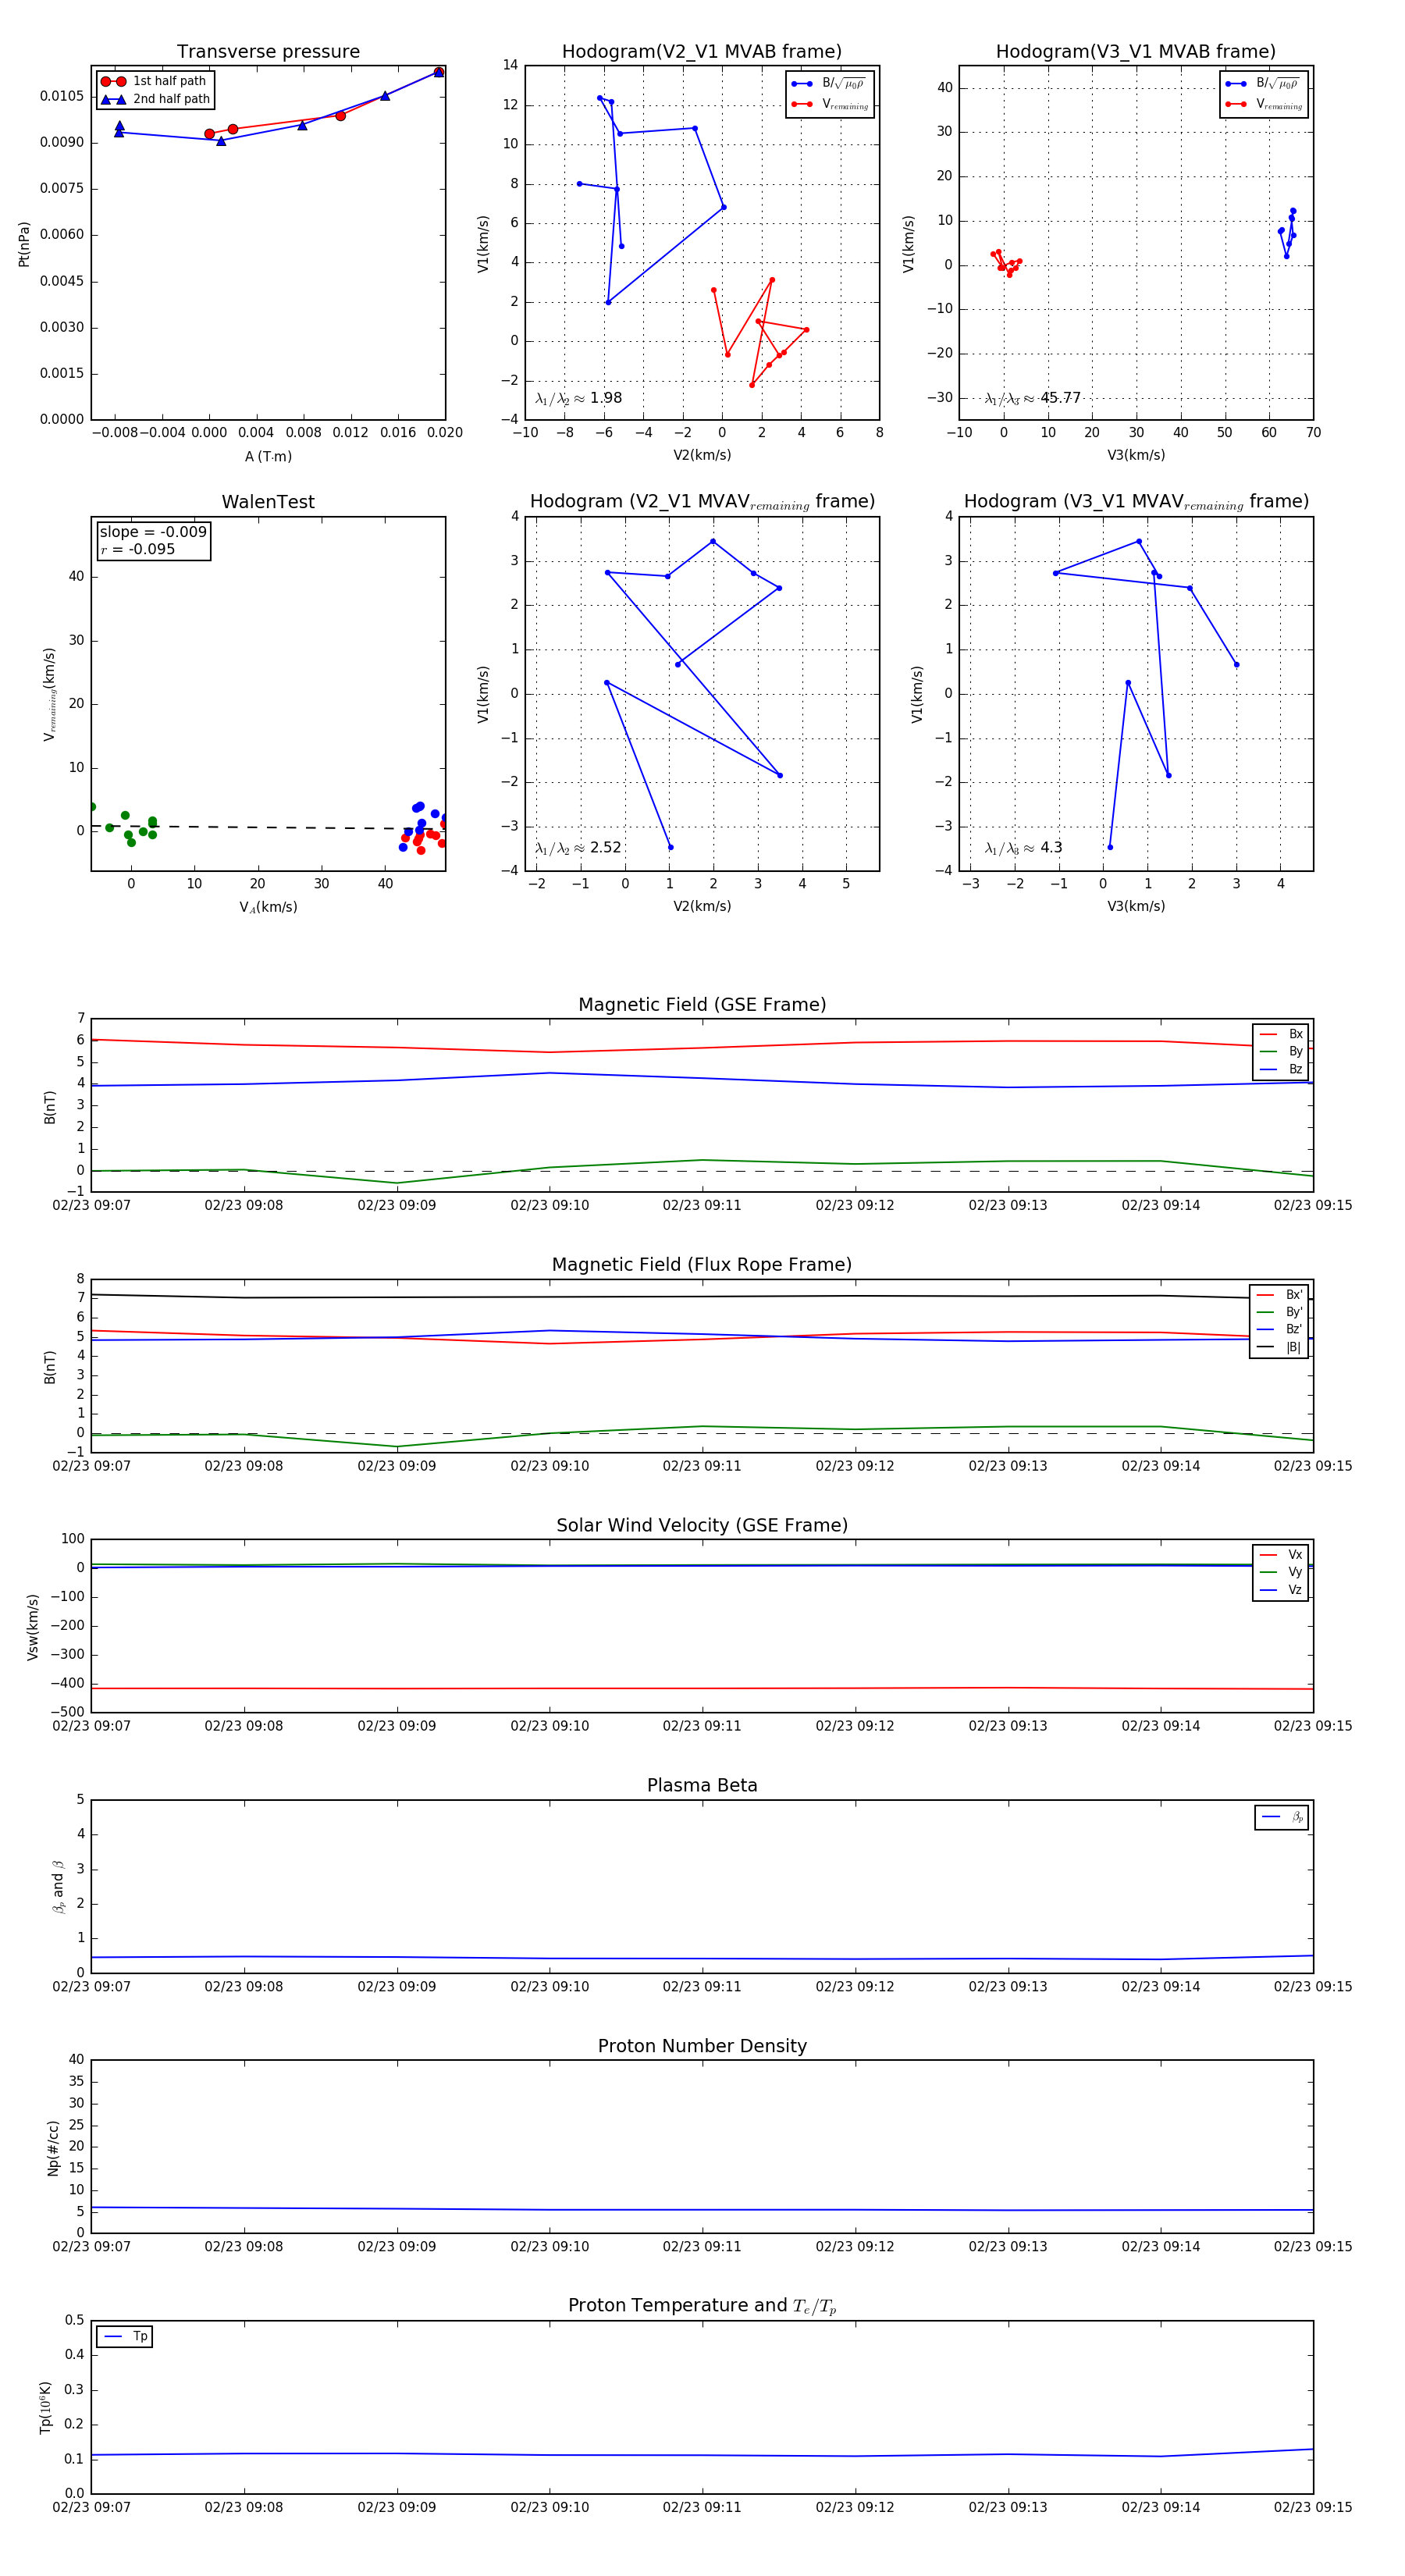Click the '02/23 09:07' tick under temperature plot
The image size is (1405, 2576).
[91, 2507]
